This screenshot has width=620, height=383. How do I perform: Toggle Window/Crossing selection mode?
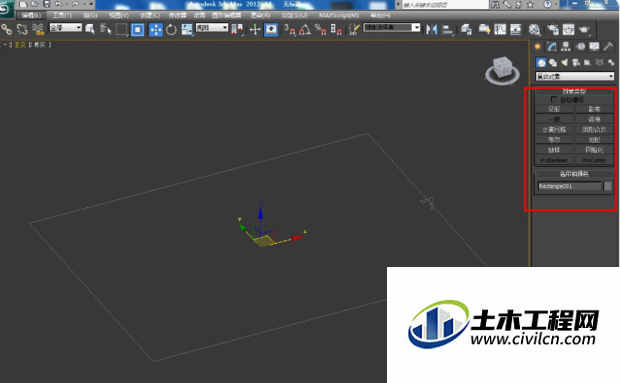click(x=138, y=30)
